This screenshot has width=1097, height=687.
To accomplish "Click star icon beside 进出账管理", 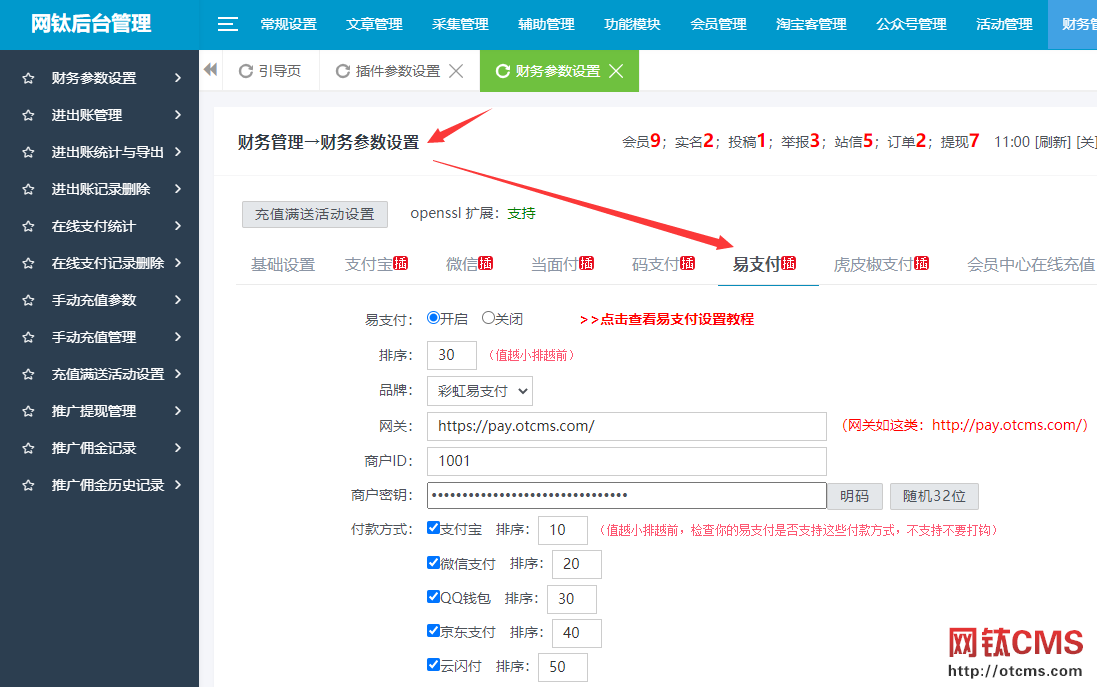I will coord(28,115).
